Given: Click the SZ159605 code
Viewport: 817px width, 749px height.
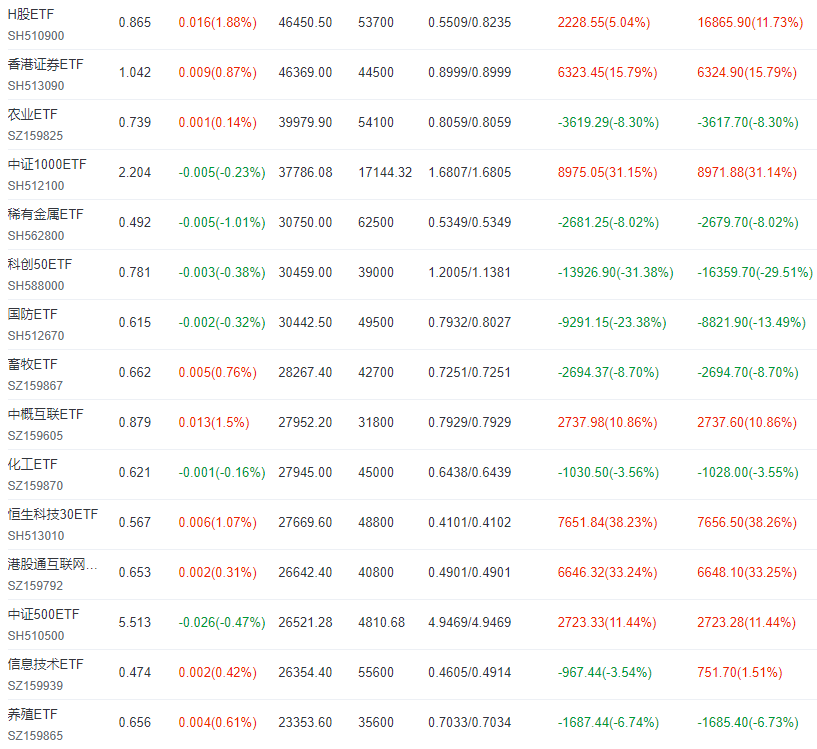Looking at the screenshot, I should point(35,436).
